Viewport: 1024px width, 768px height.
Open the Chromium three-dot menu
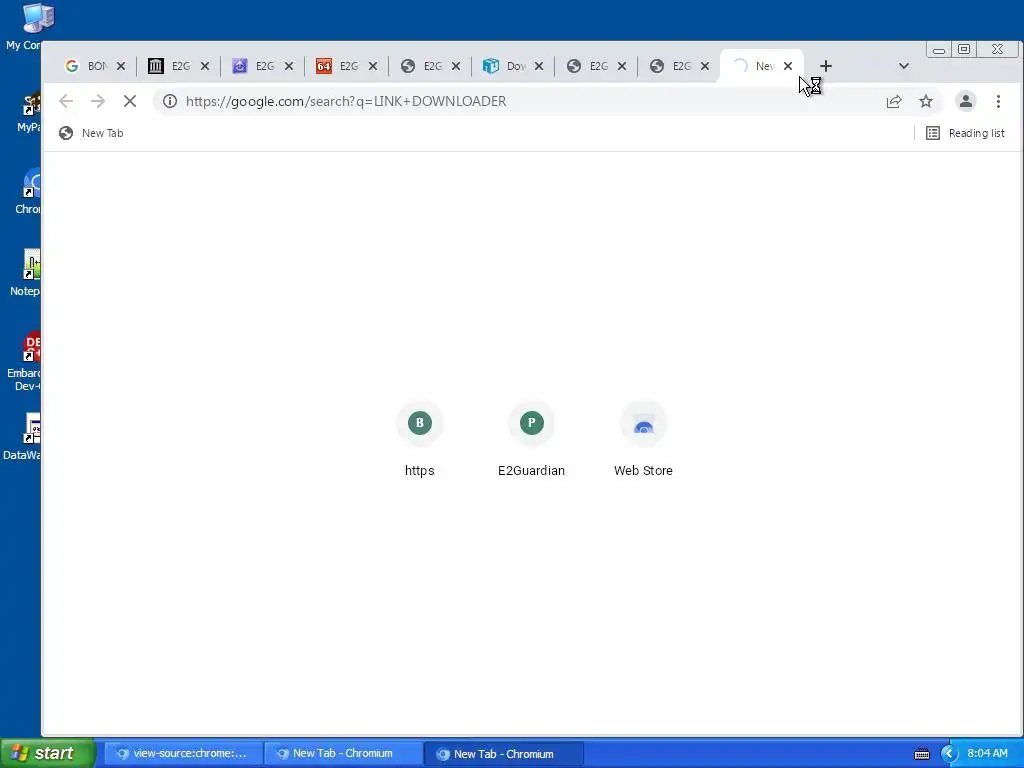(998, 101)
